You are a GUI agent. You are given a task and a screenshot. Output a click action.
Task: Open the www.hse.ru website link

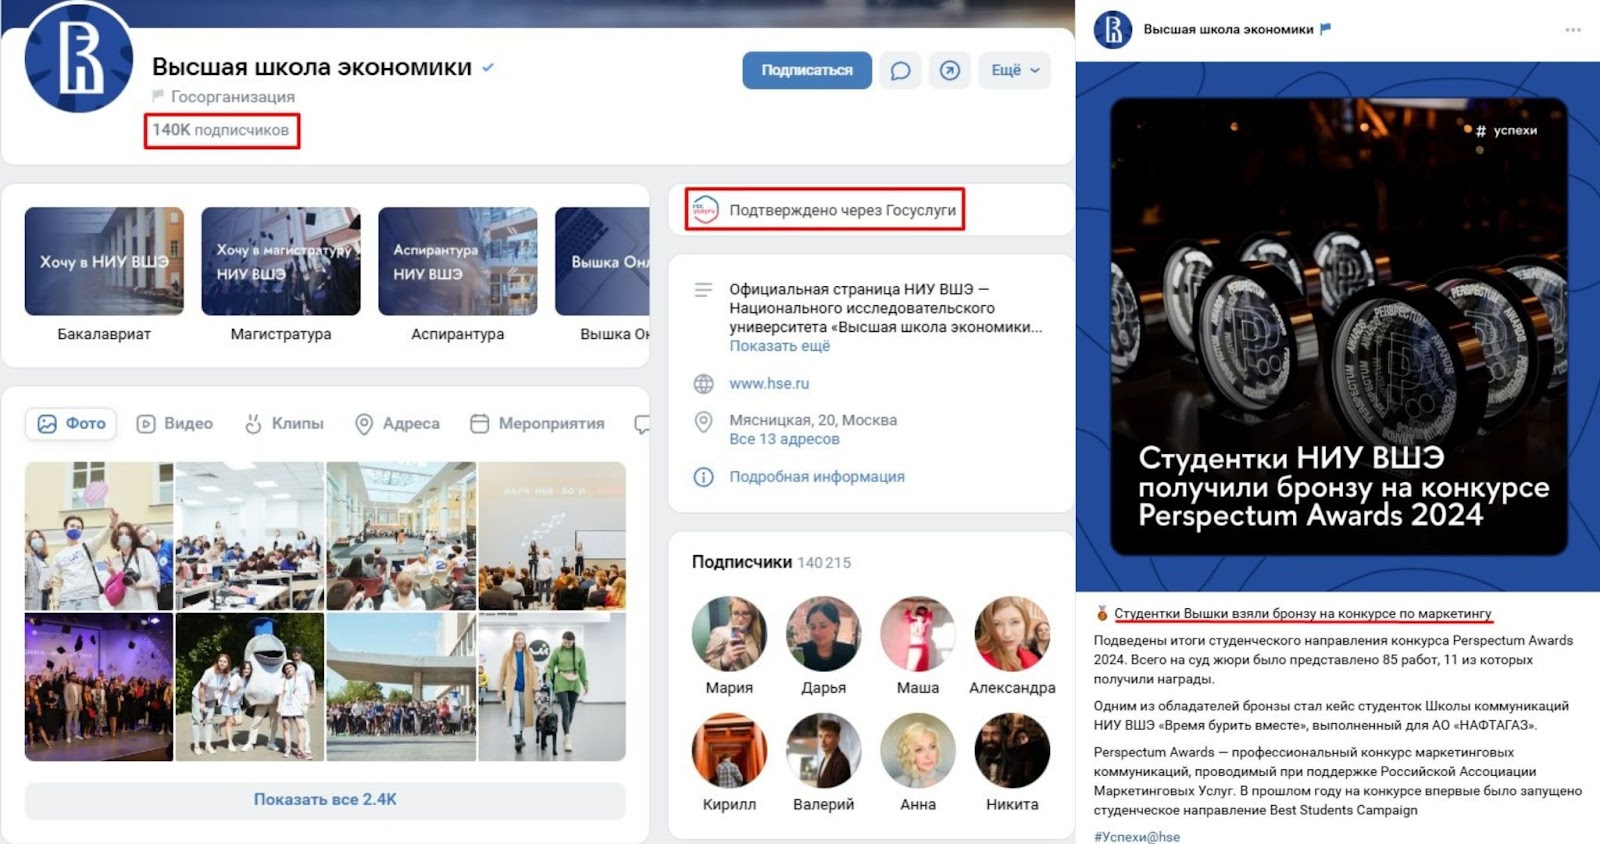(769, 383)
